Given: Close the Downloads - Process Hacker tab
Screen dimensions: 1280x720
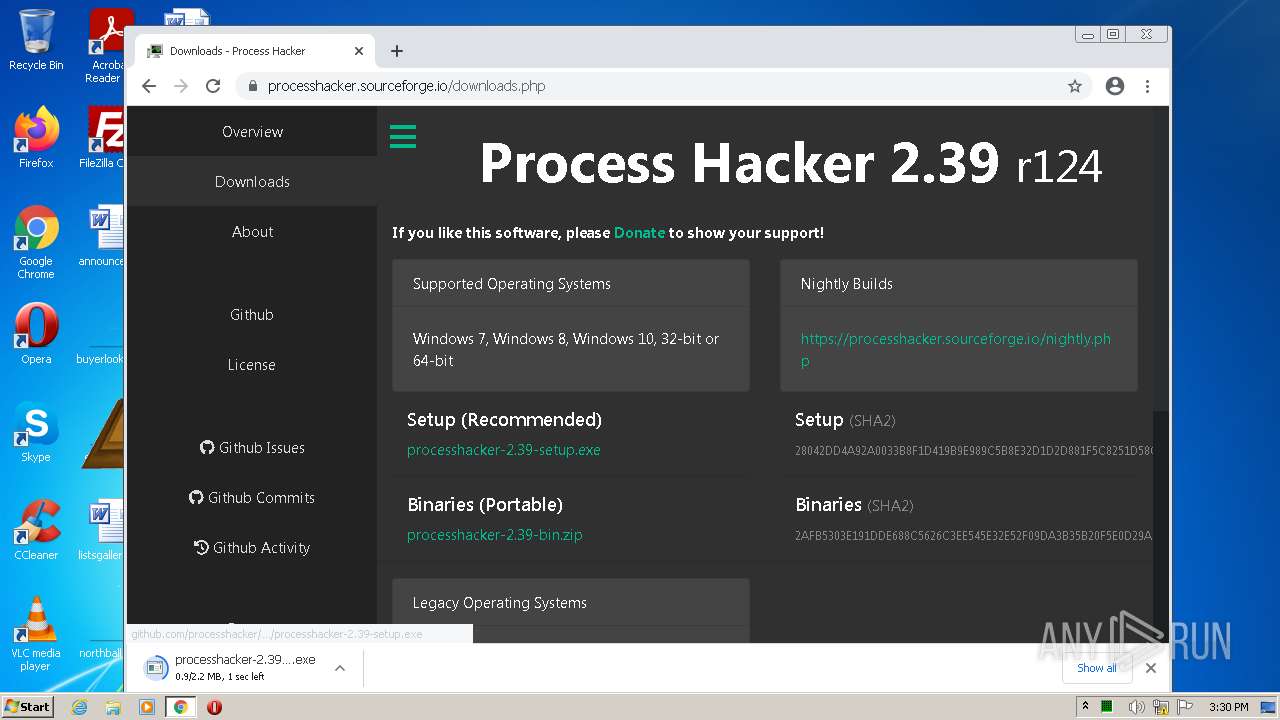Looking at the screenshot, I should [359, 51].
